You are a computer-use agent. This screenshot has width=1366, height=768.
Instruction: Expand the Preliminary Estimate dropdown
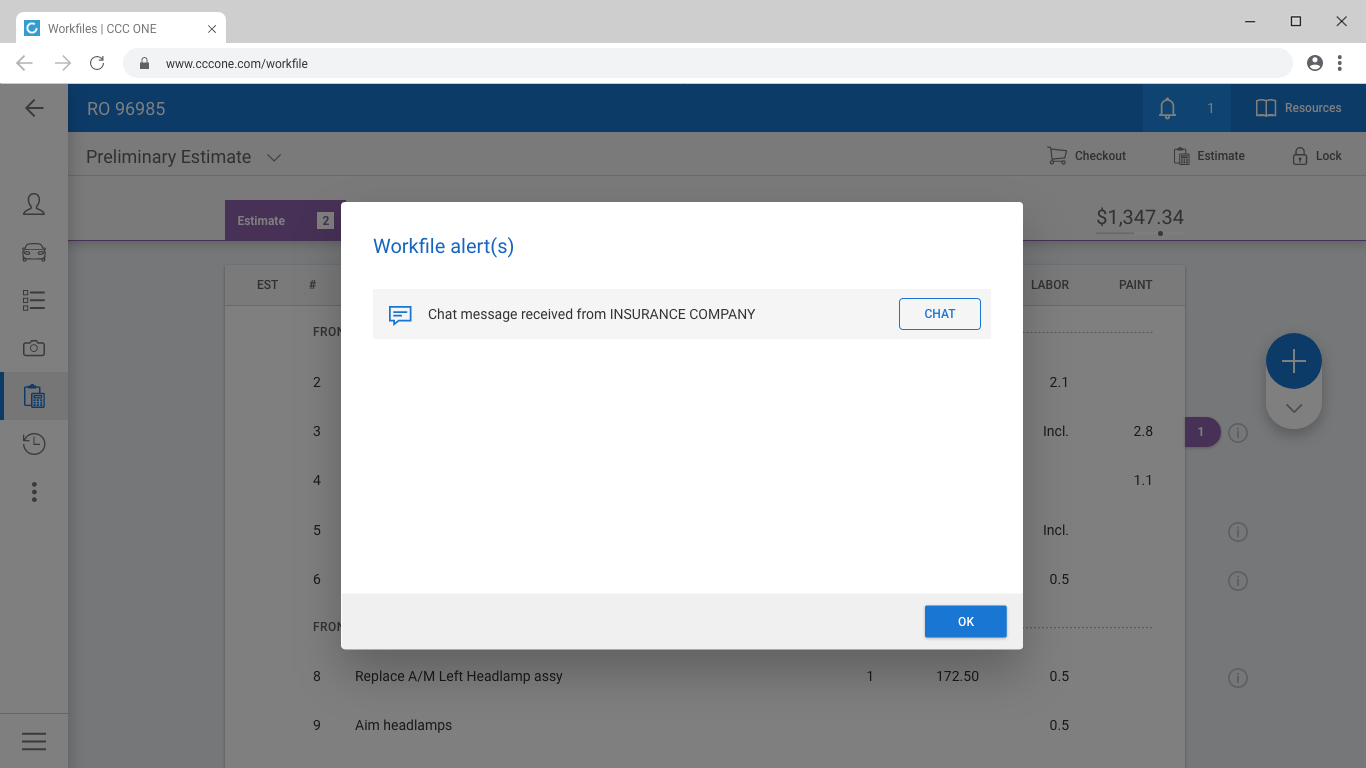pyautogui.click(x=274, y=158)
